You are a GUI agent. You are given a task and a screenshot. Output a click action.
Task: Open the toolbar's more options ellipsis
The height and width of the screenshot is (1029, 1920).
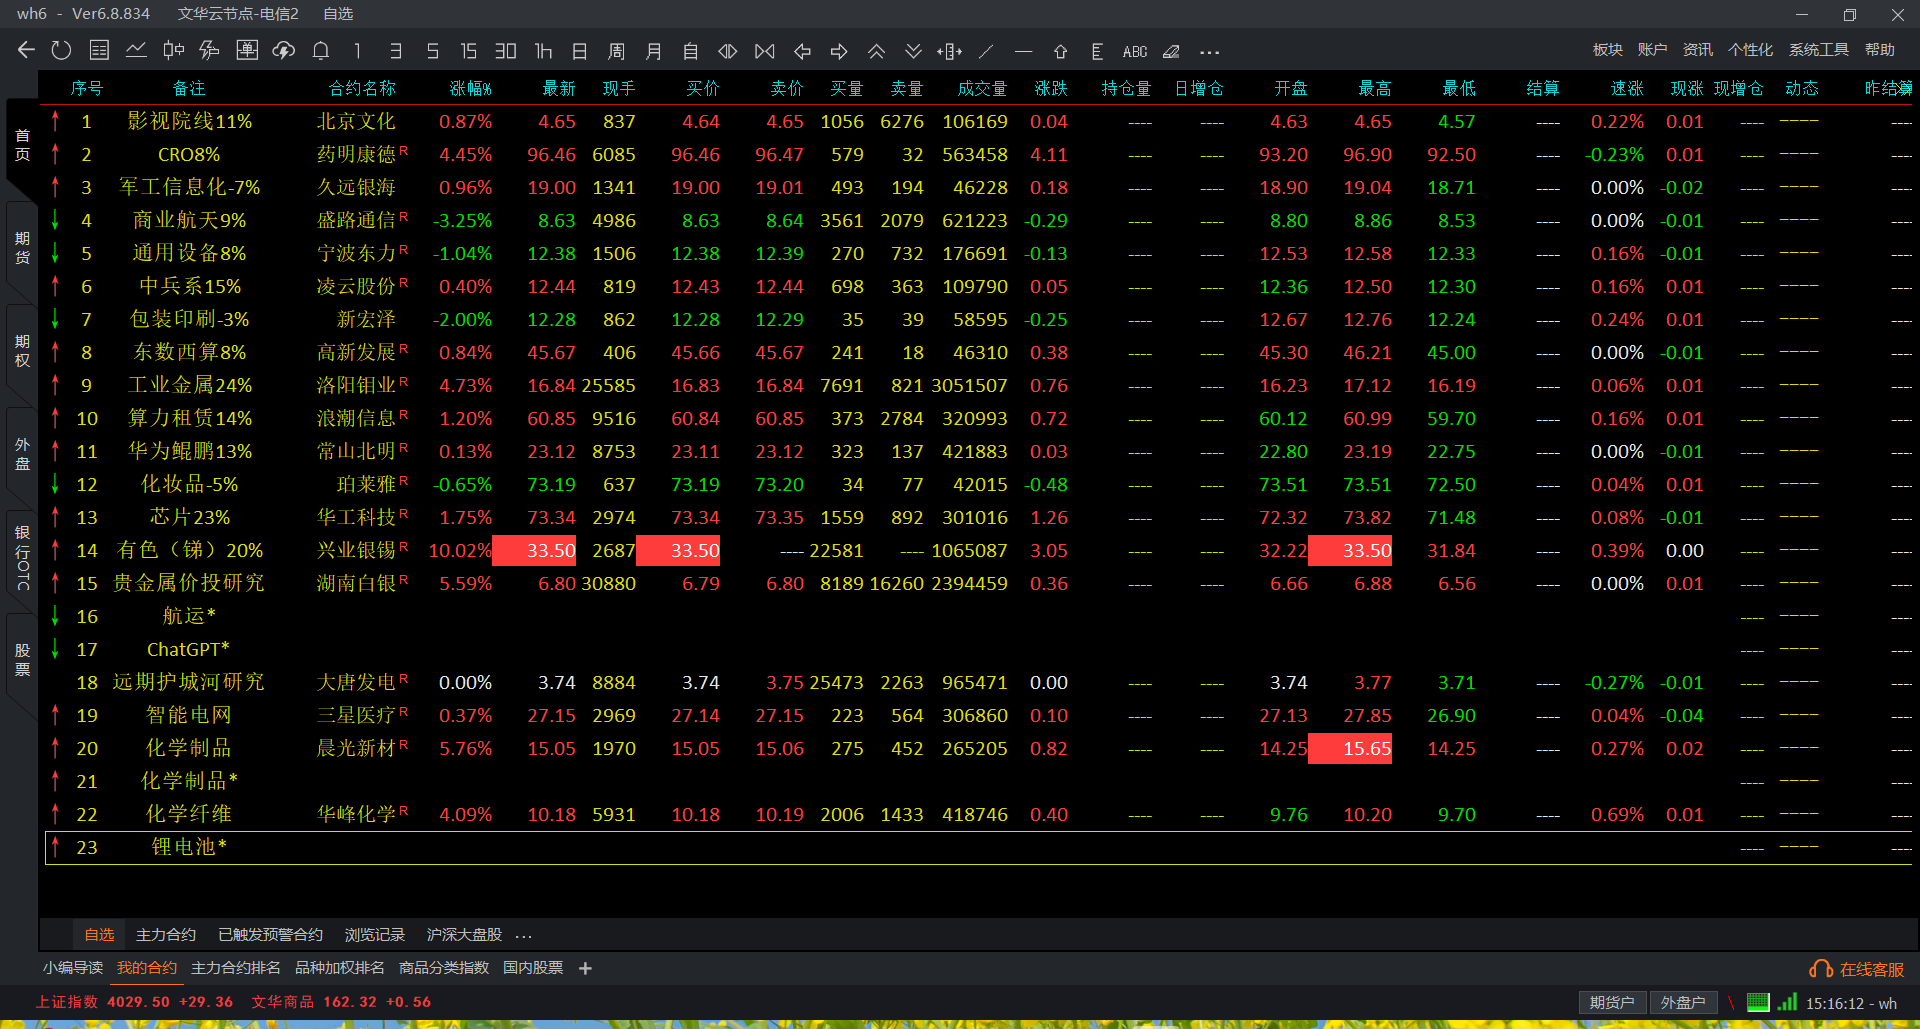[x=1210, y=52]
